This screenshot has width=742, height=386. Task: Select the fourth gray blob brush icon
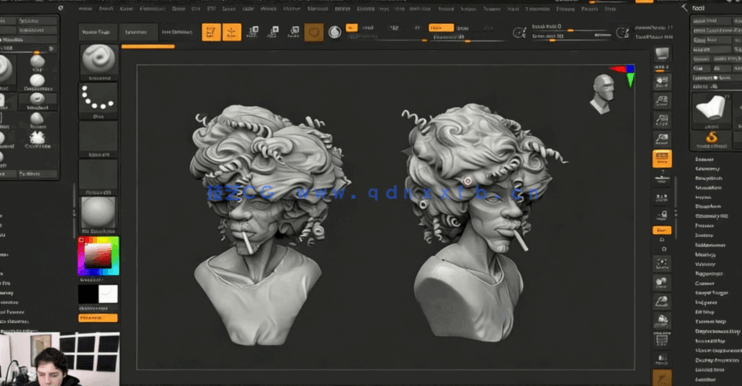(x=37, y=119)
